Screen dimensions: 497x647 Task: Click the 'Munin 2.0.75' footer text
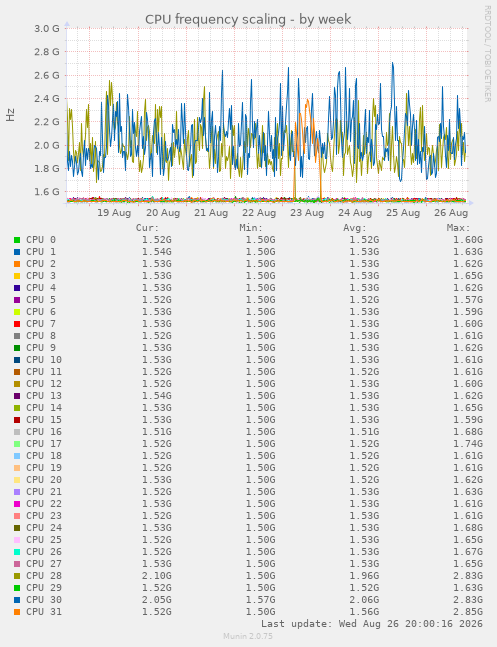[x=248, y=636]
